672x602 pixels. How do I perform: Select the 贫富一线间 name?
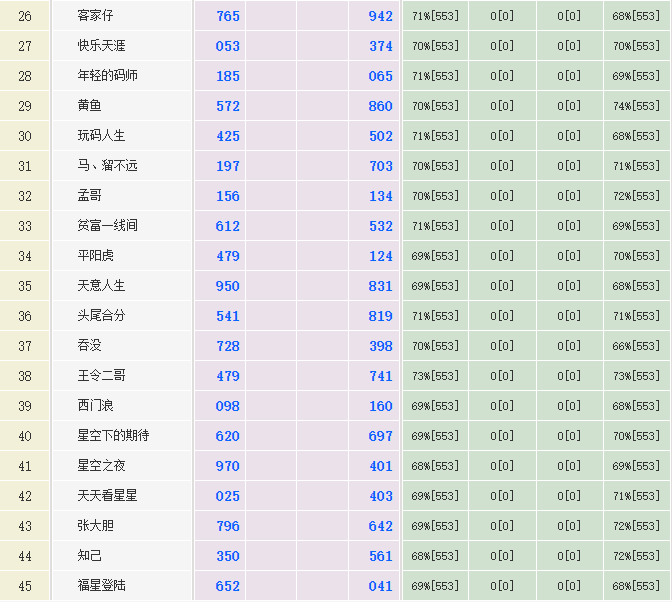pyautogui.click(x=108, y=226)
